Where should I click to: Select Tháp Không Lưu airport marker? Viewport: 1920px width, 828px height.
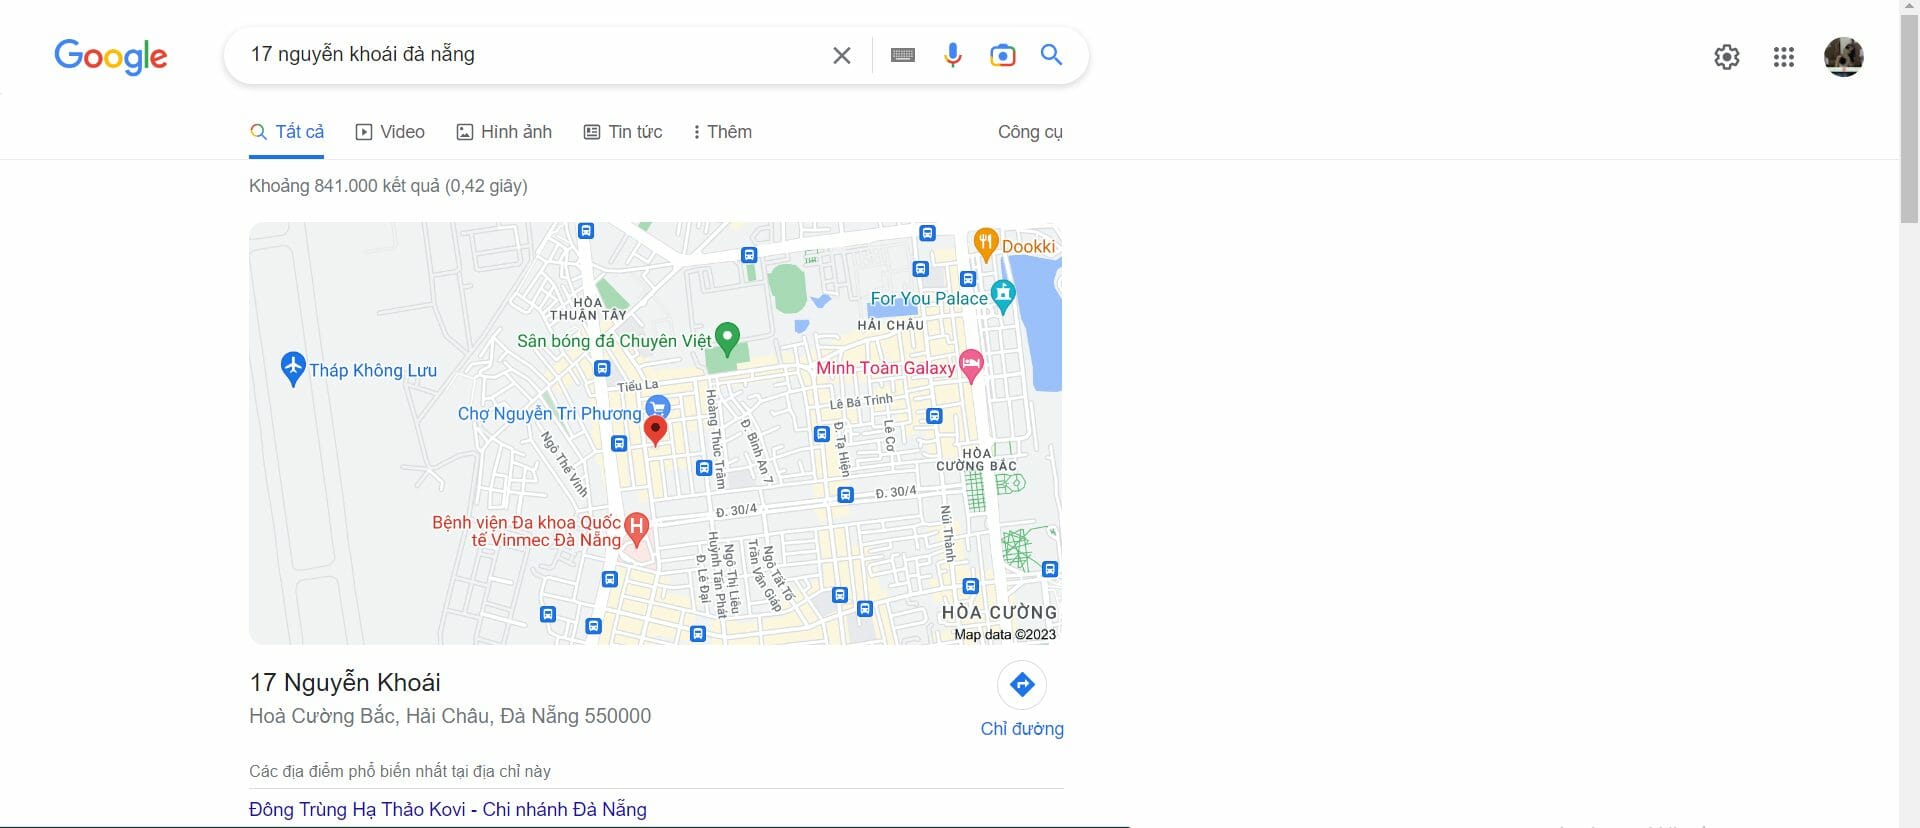tap(292, 368)
